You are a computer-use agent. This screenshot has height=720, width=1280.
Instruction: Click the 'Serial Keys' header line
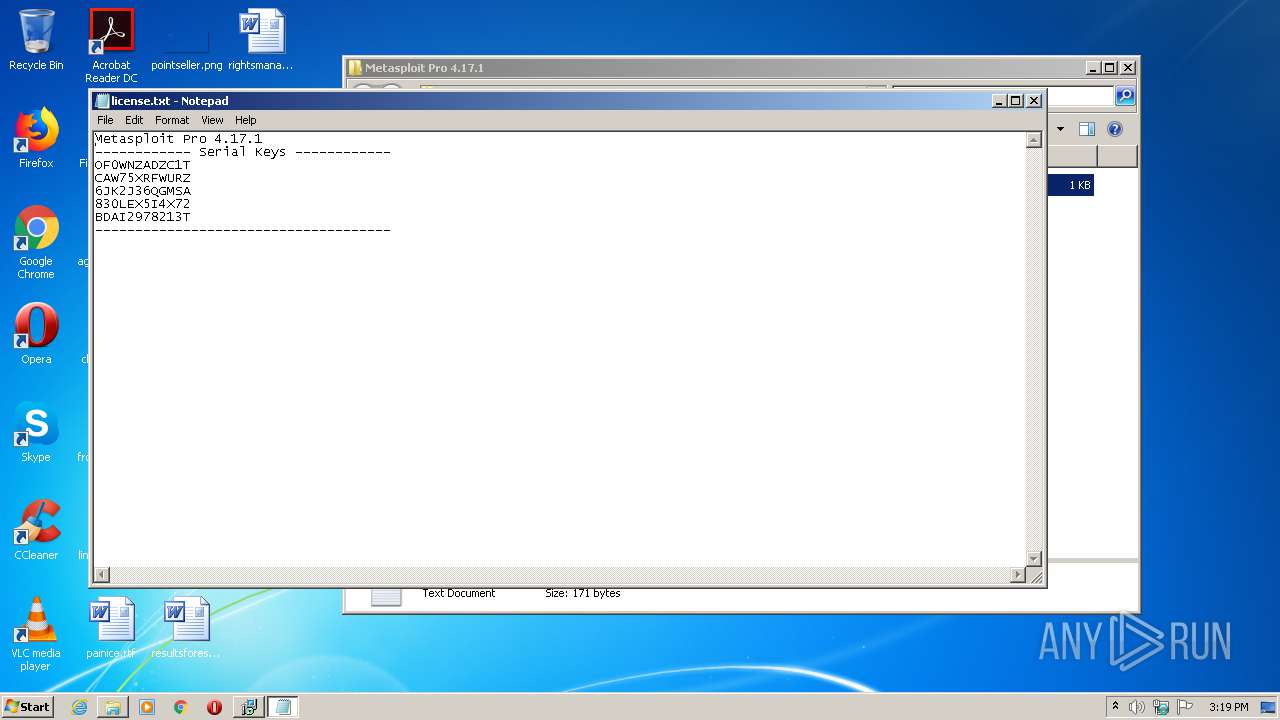tap(242, 152)
